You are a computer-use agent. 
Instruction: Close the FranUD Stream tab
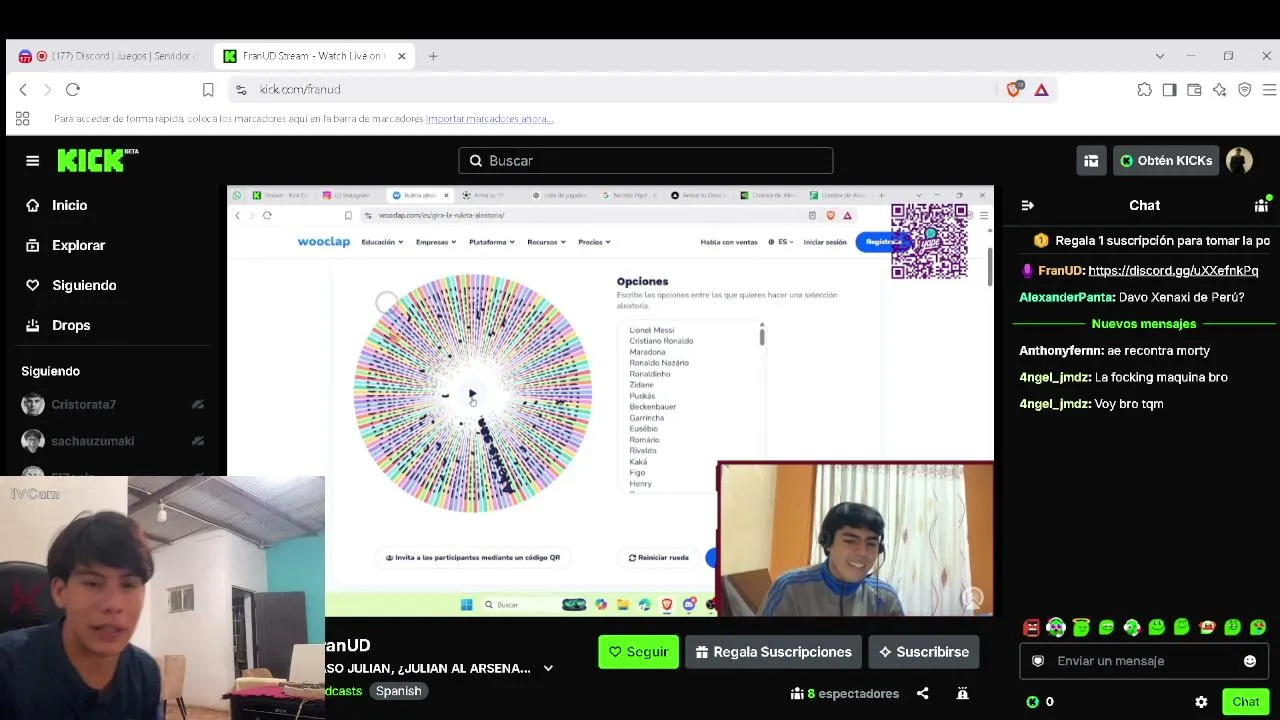(402, 56)
